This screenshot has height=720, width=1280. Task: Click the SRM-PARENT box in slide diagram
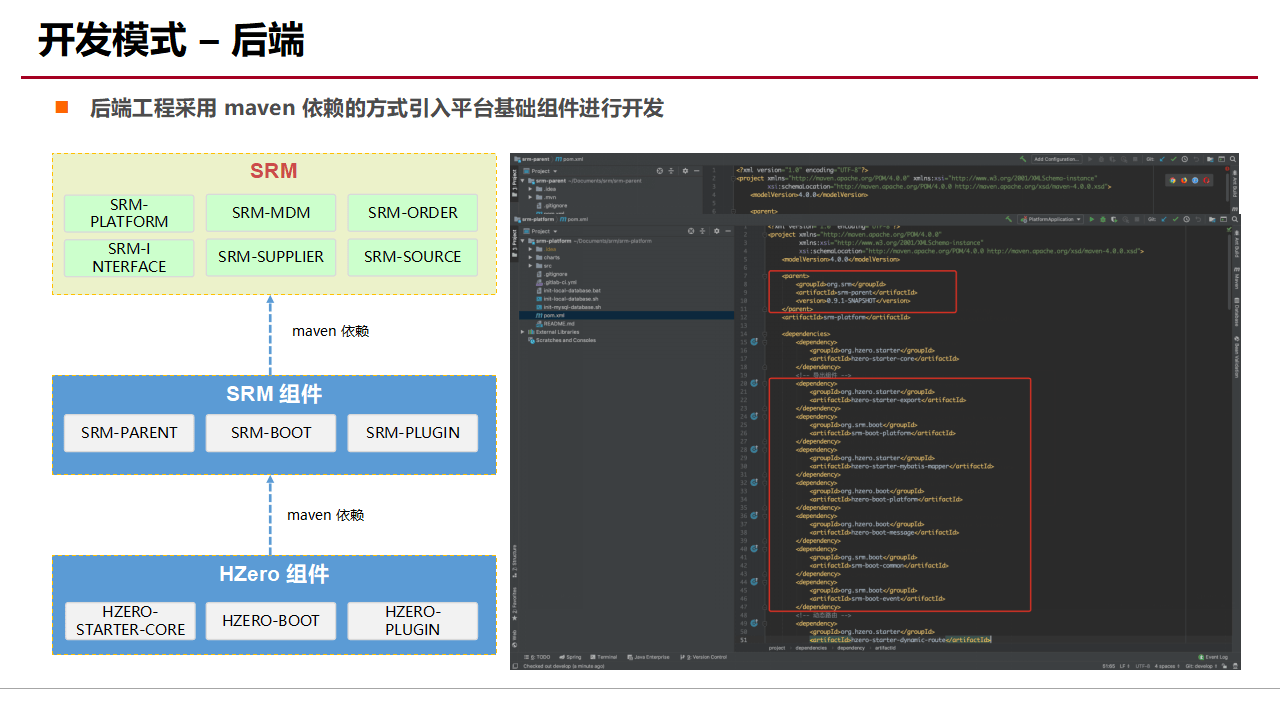pos(129,433)
